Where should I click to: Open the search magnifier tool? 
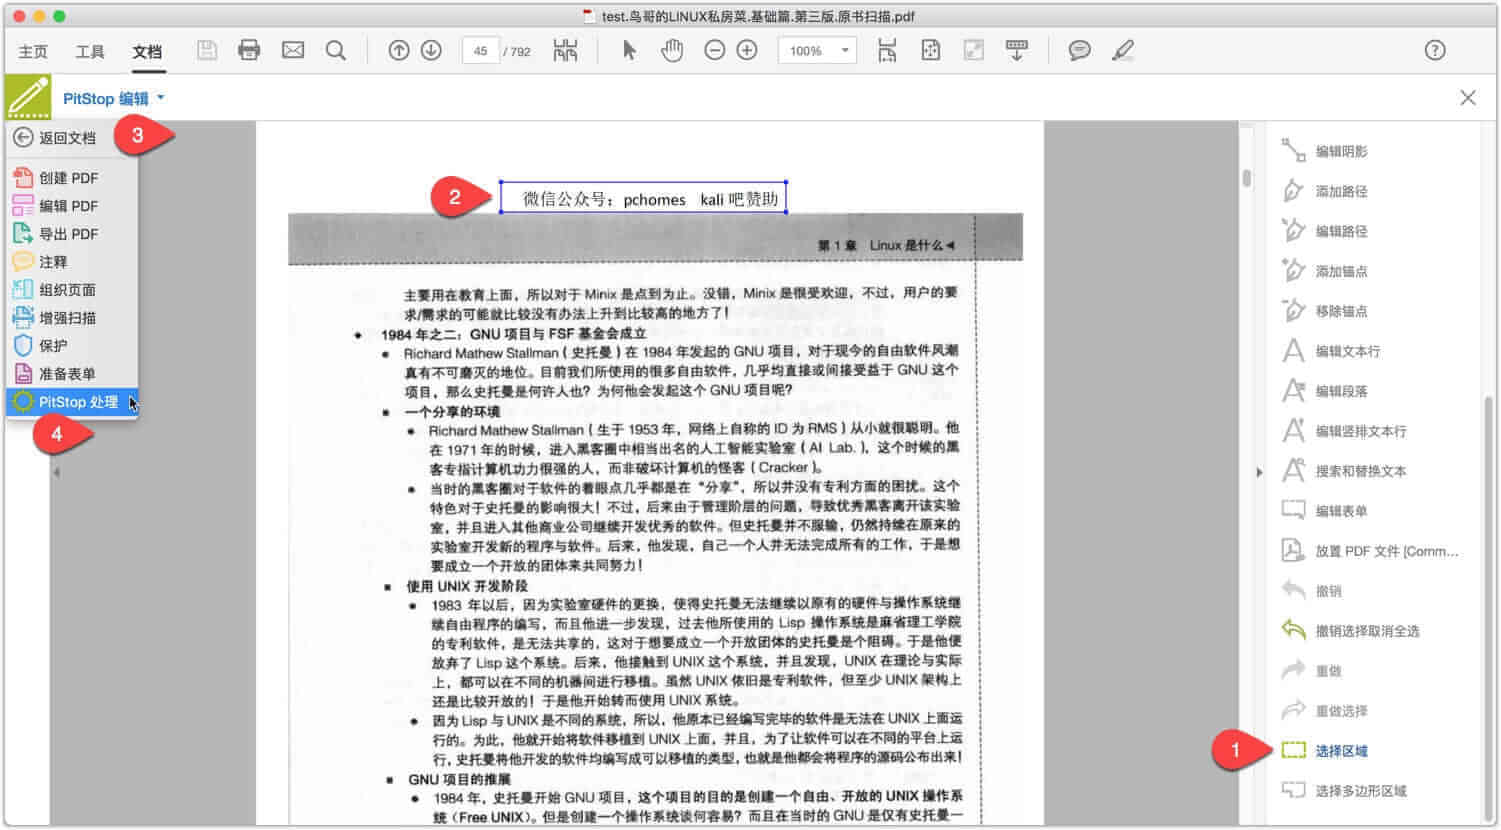pos(336,50)
